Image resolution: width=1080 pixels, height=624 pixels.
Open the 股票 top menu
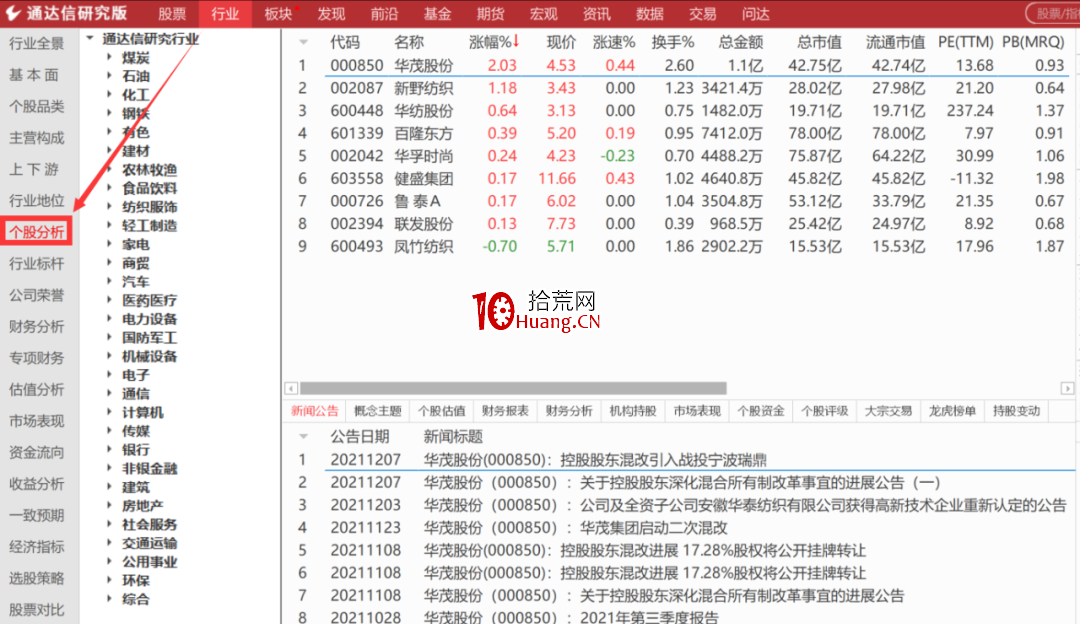[172, 14]
